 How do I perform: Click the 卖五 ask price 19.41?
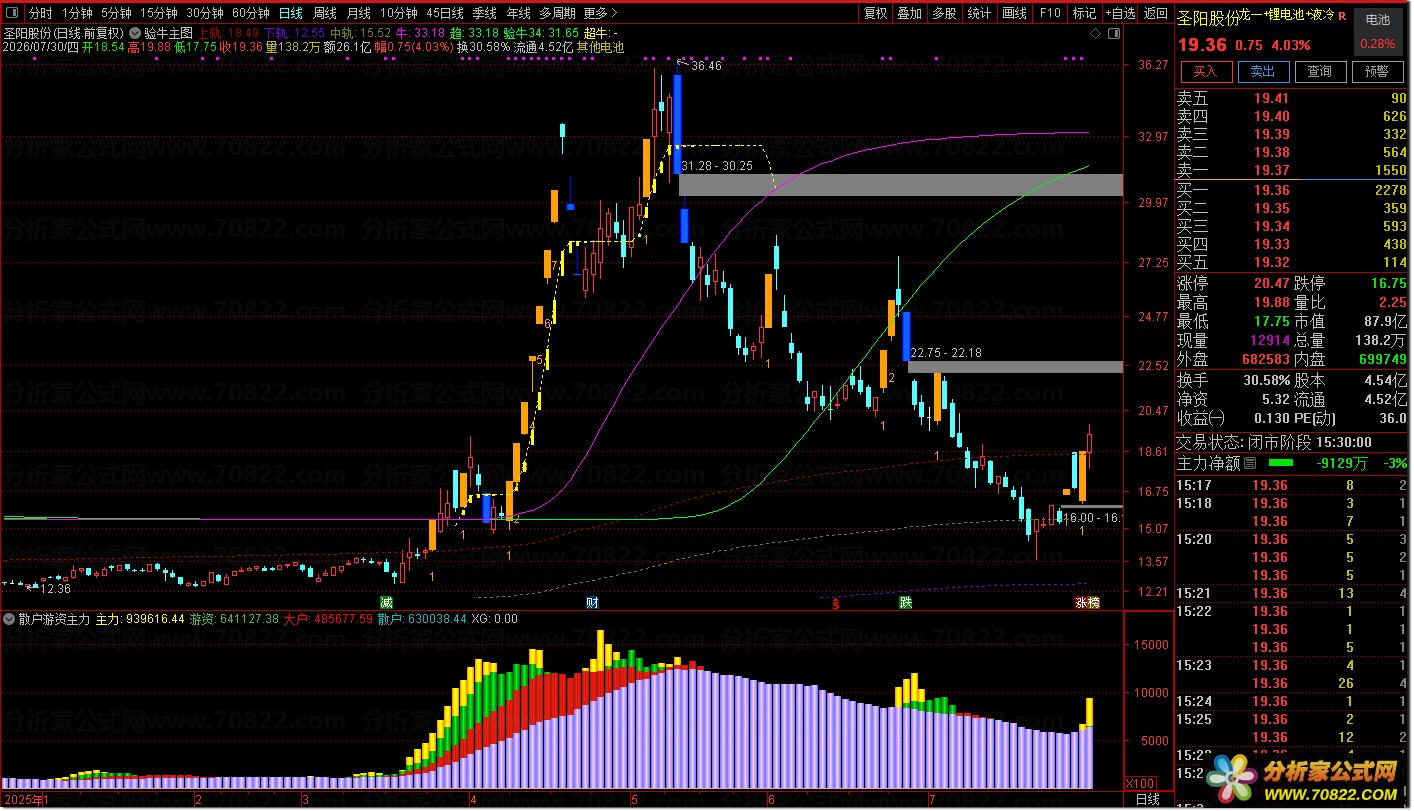point(1270,98)
